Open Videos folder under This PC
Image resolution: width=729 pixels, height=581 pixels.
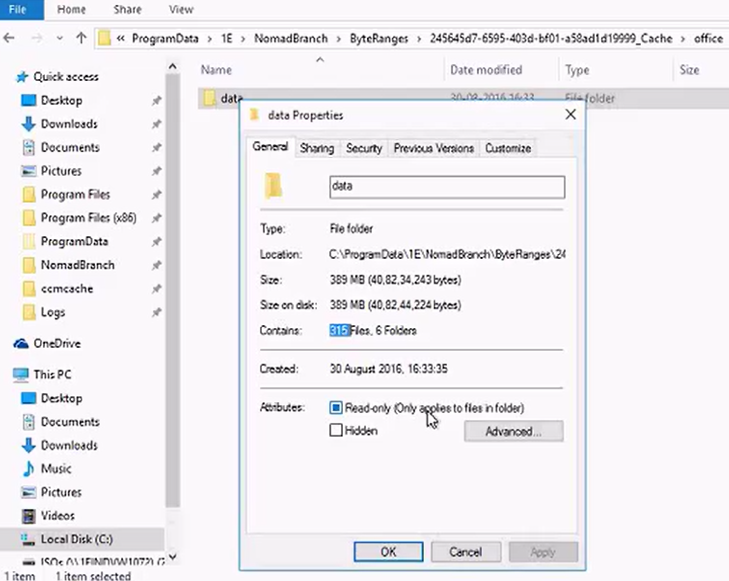(x=57, y=515)
